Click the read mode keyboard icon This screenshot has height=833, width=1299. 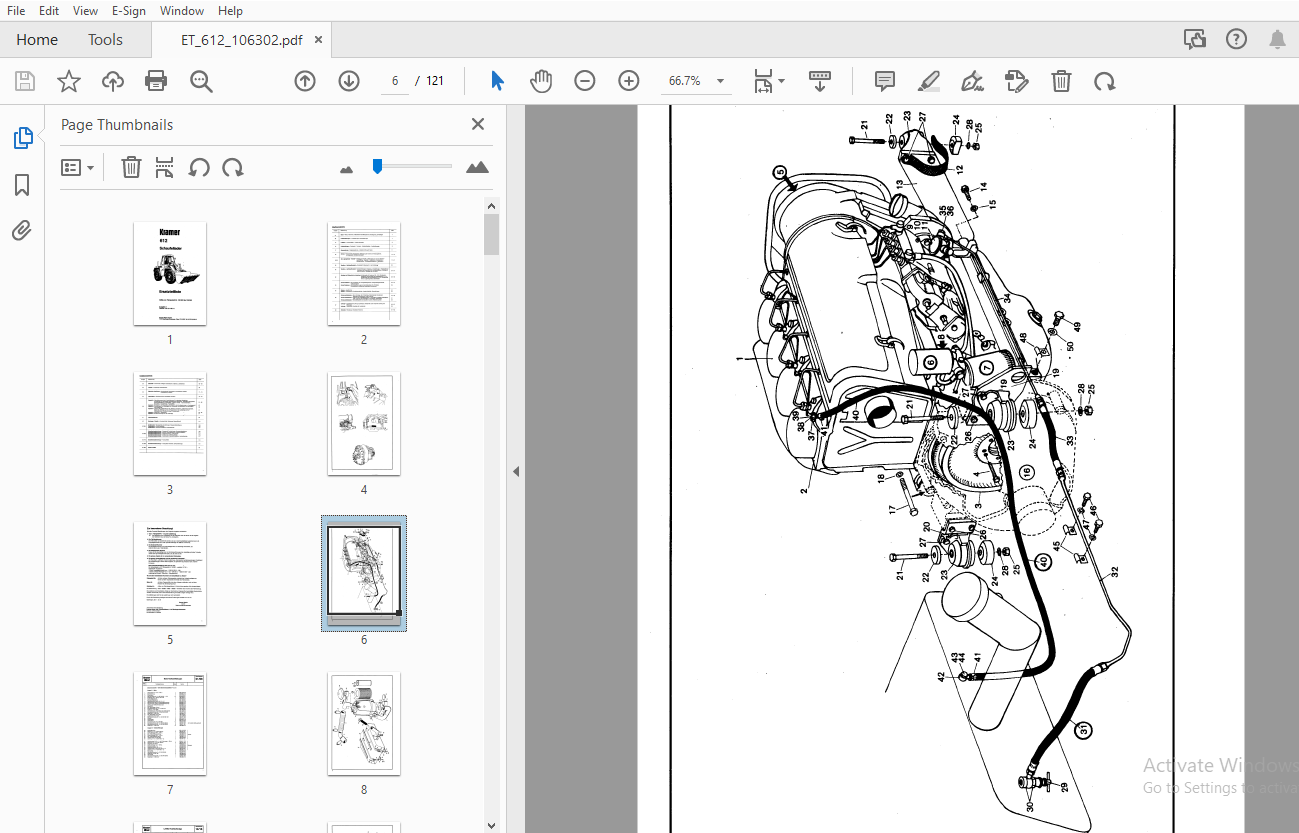(820, 81)
